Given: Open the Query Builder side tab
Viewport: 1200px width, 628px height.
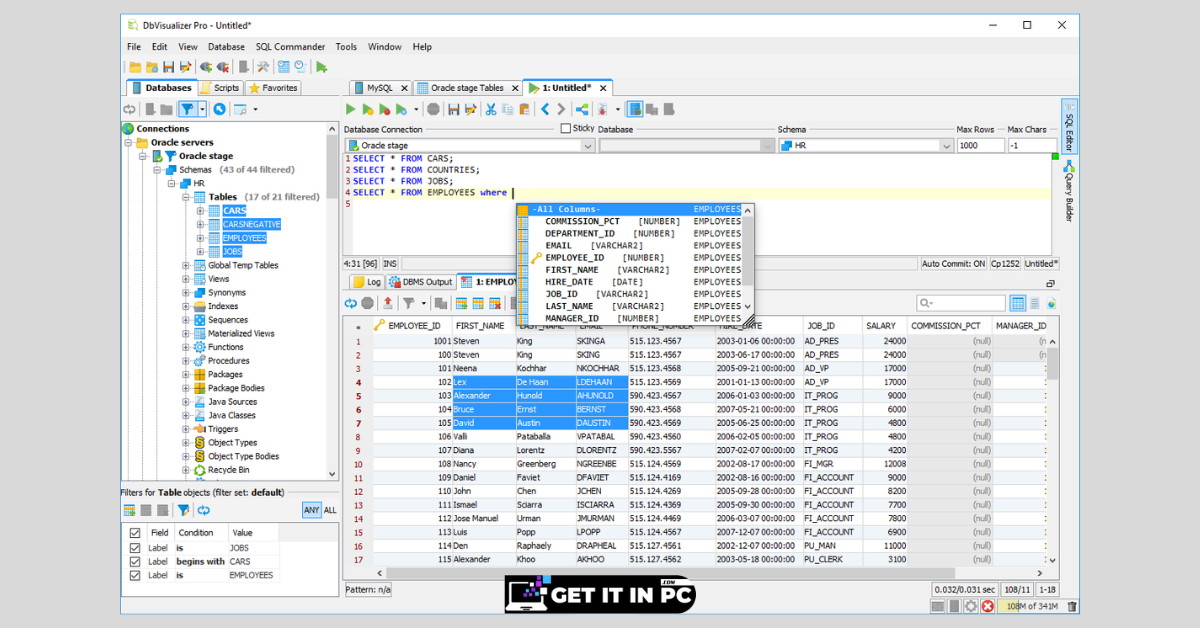Looking at the screenshot, I should (x=1069, y=191).
